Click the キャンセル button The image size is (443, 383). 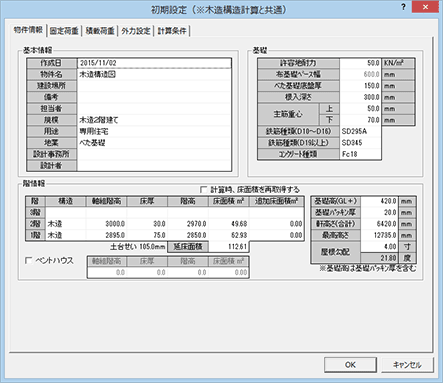click(x=407, y=365)
